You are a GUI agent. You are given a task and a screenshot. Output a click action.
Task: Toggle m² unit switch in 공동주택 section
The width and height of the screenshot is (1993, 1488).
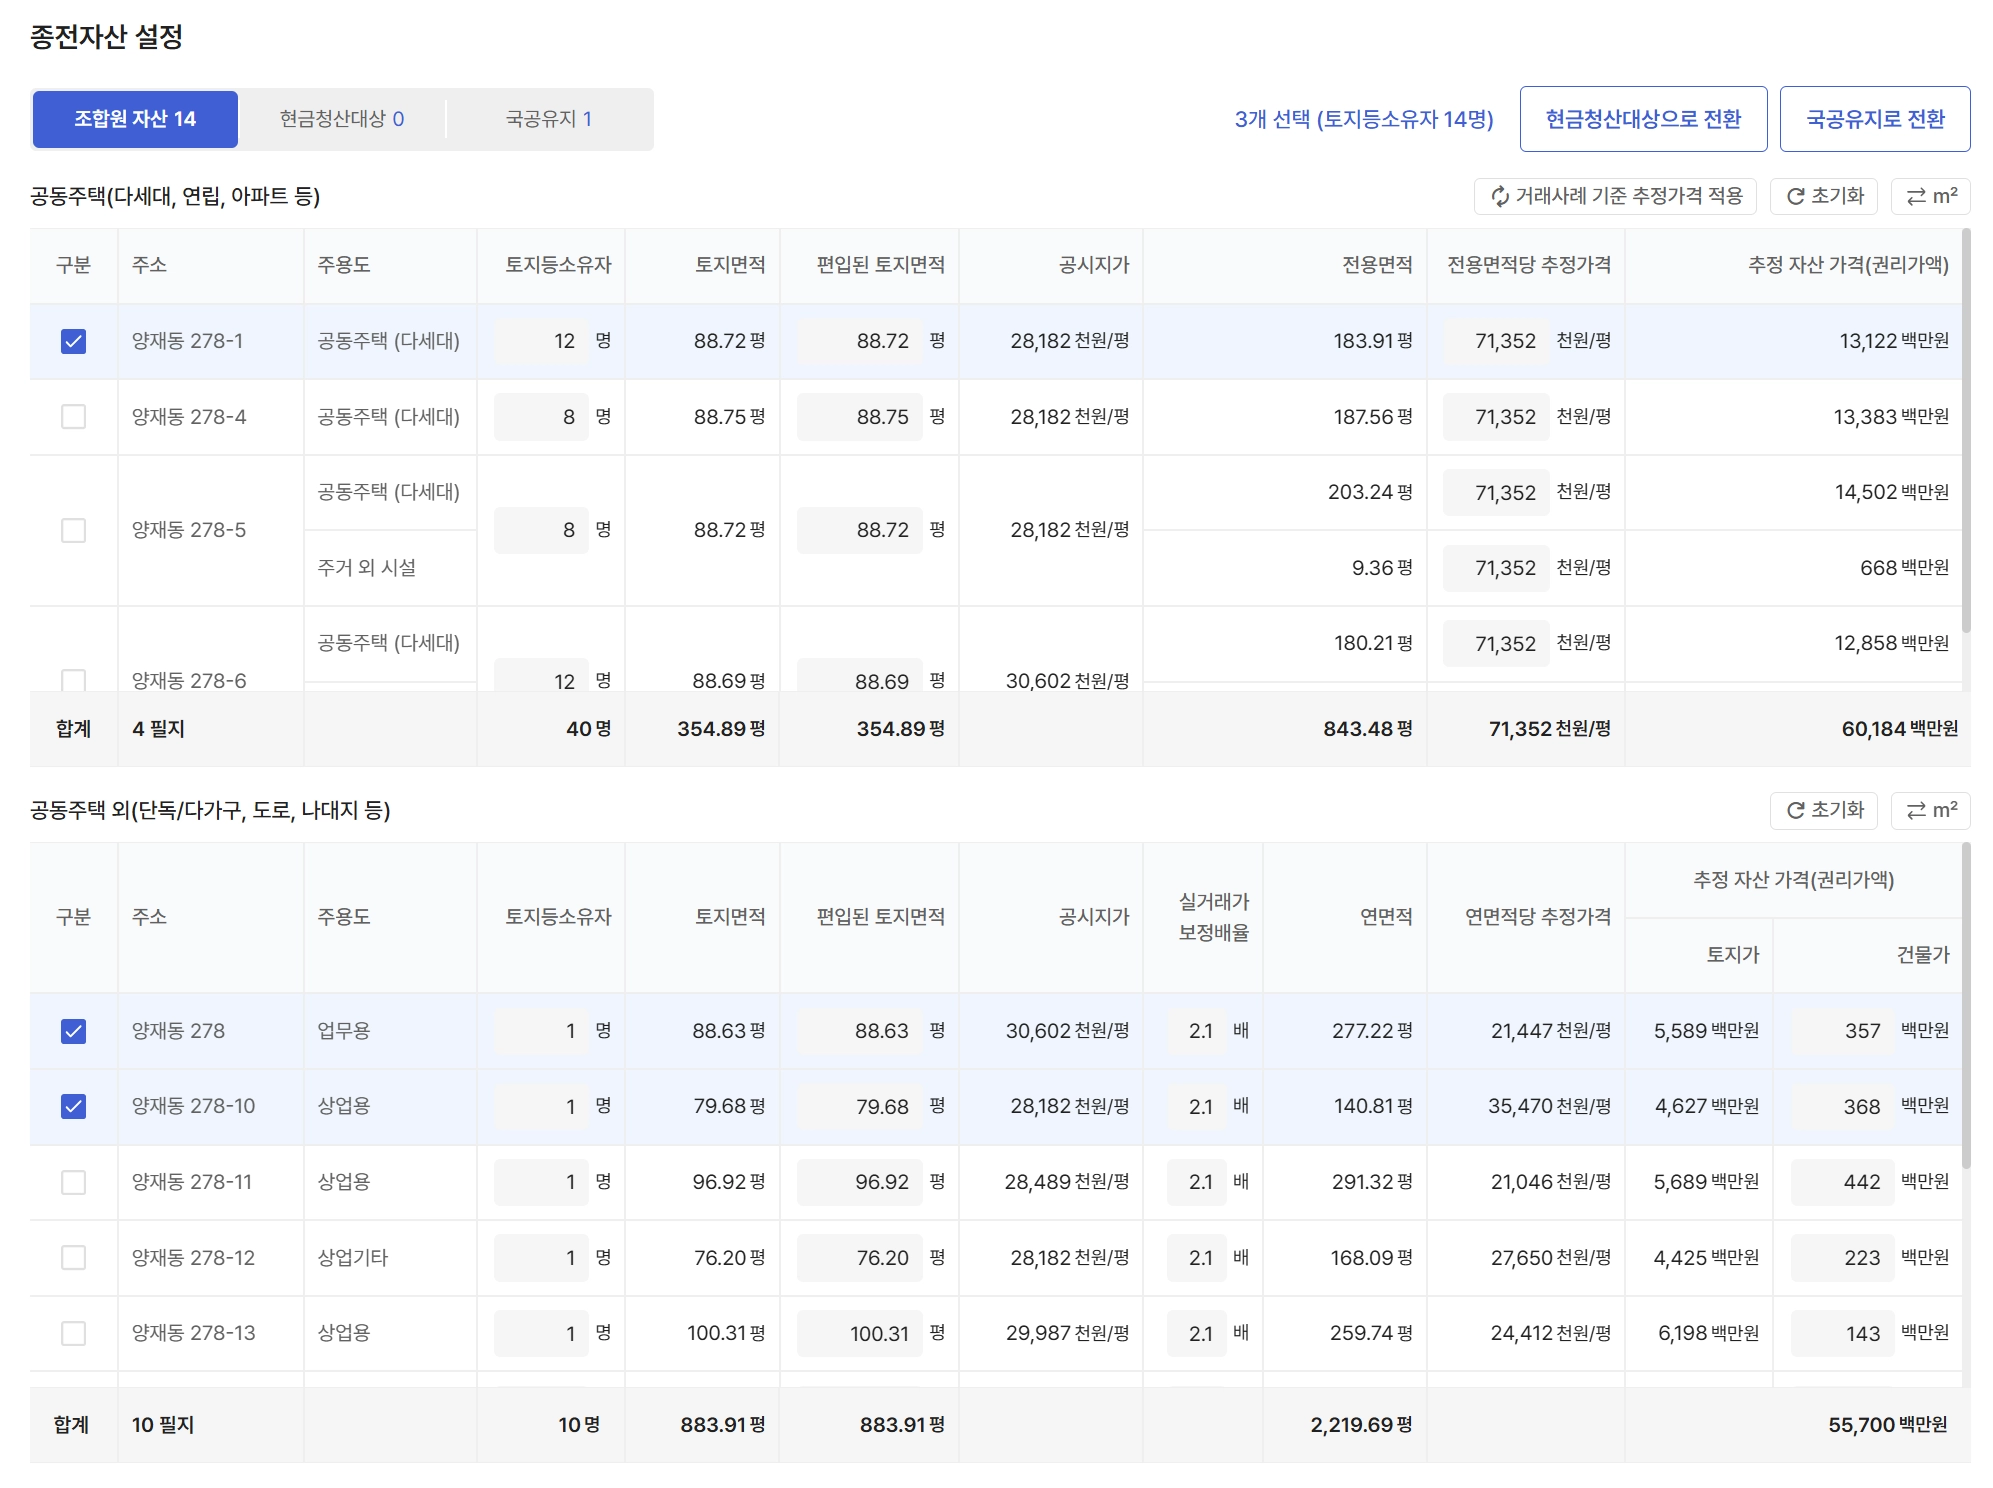pyautogui.click(x=1930, y=196)
